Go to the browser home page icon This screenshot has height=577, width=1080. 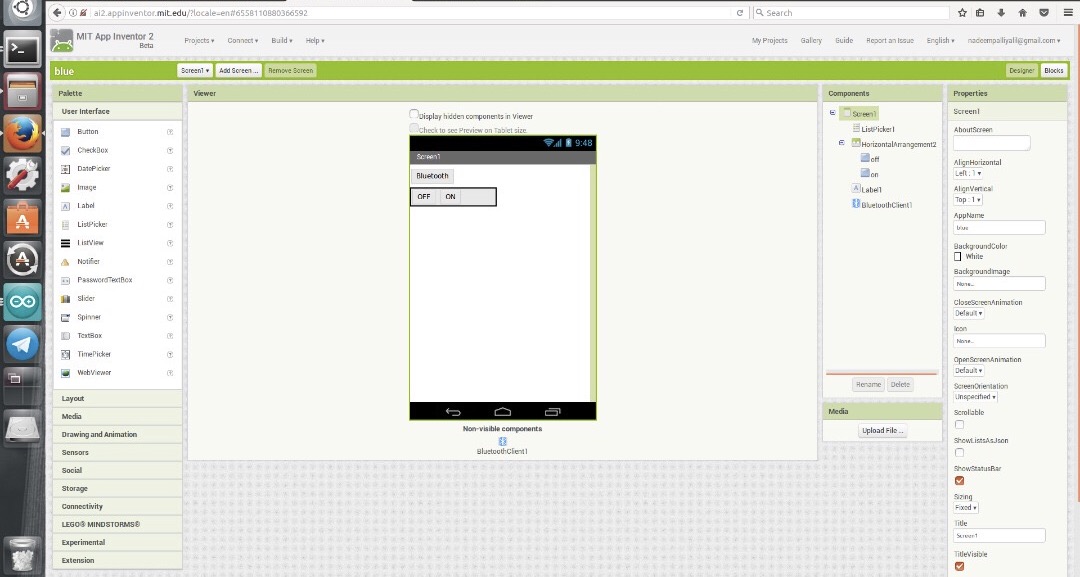tap(1022, 12)
